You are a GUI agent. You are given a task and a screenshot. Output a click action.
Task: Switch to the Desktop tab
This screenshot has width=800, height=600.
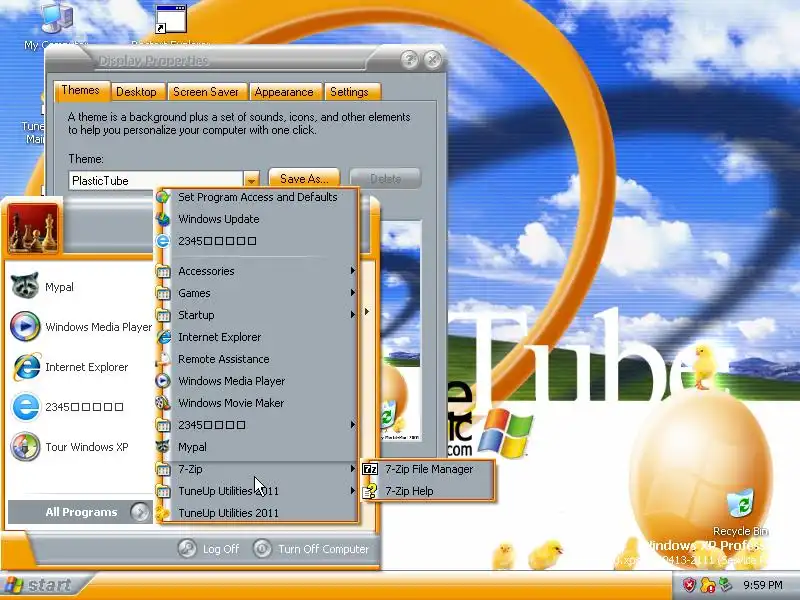click(136, 92)
